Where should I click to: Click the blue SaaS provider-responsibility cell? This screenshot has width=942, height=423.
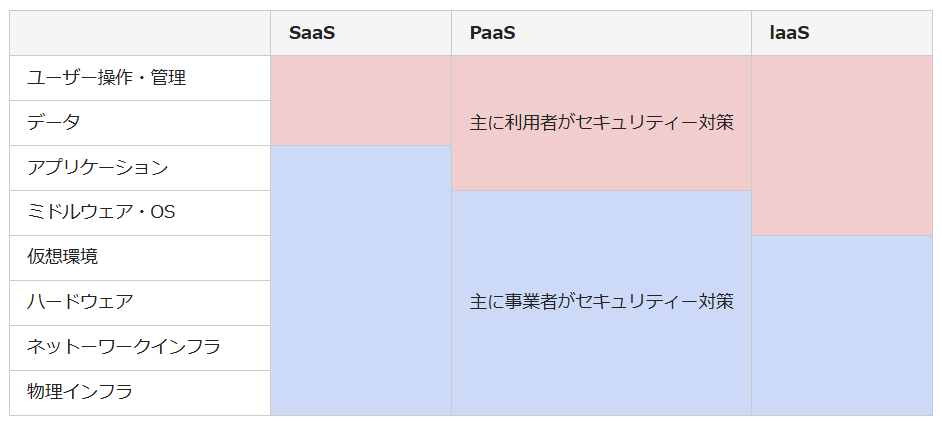tap(360, 280)
